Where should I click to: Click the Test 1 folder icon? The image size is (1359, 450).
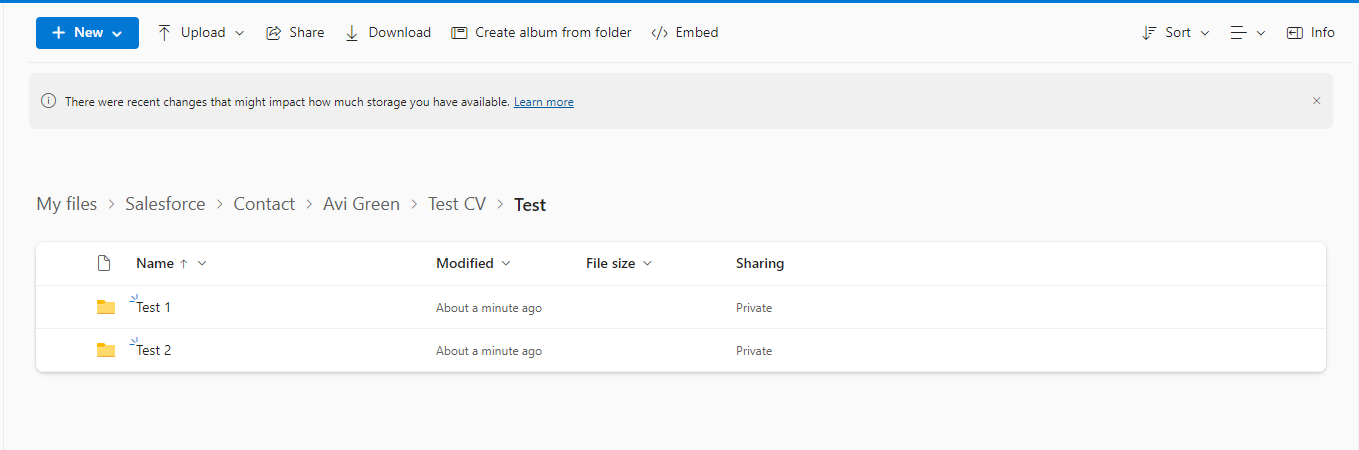106,307
